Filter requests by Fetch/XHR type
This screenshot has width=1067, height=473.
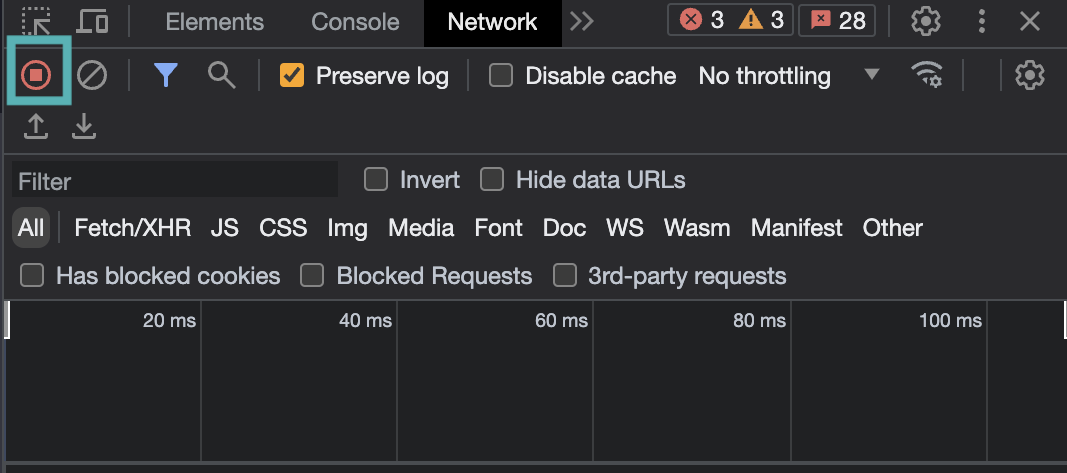(132, 228)
